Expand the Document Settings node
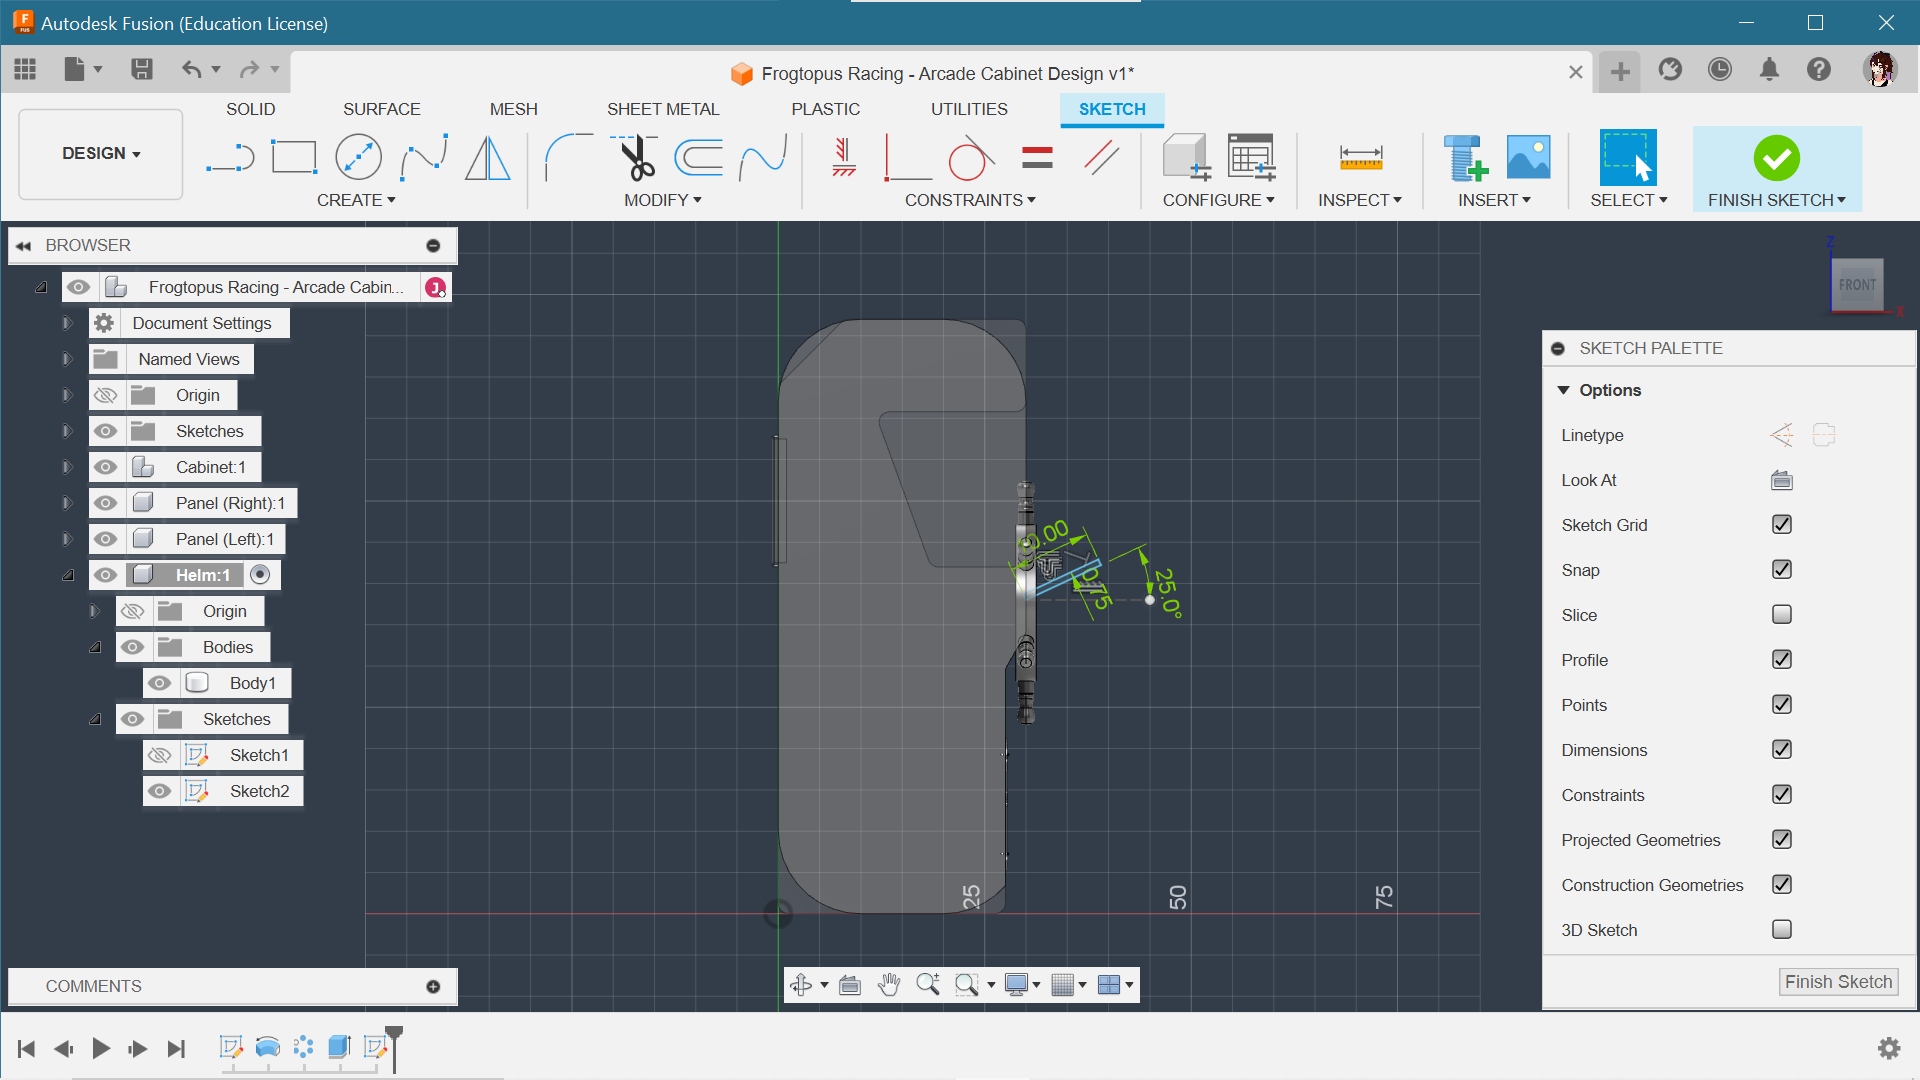1920x1080 pixels. click(x=67, y=323)
